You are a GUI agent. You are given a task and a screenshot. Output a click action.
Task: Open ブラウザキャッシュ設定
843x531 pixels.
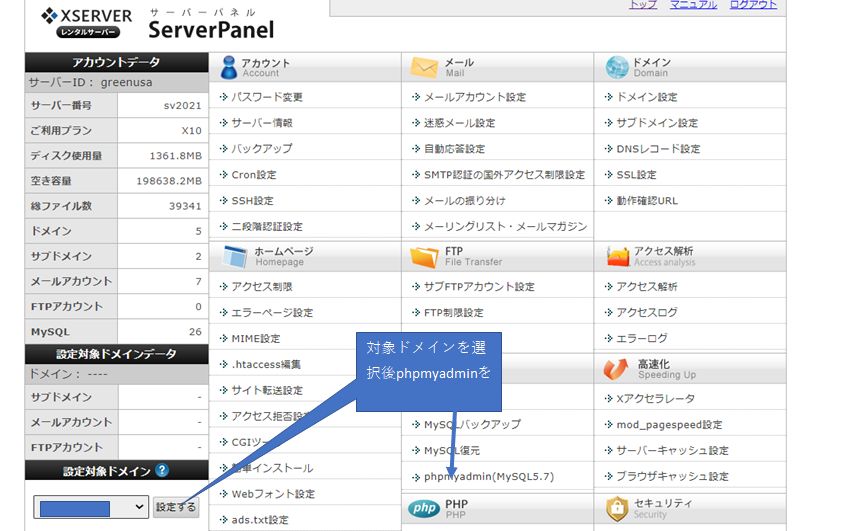(672, 476)
